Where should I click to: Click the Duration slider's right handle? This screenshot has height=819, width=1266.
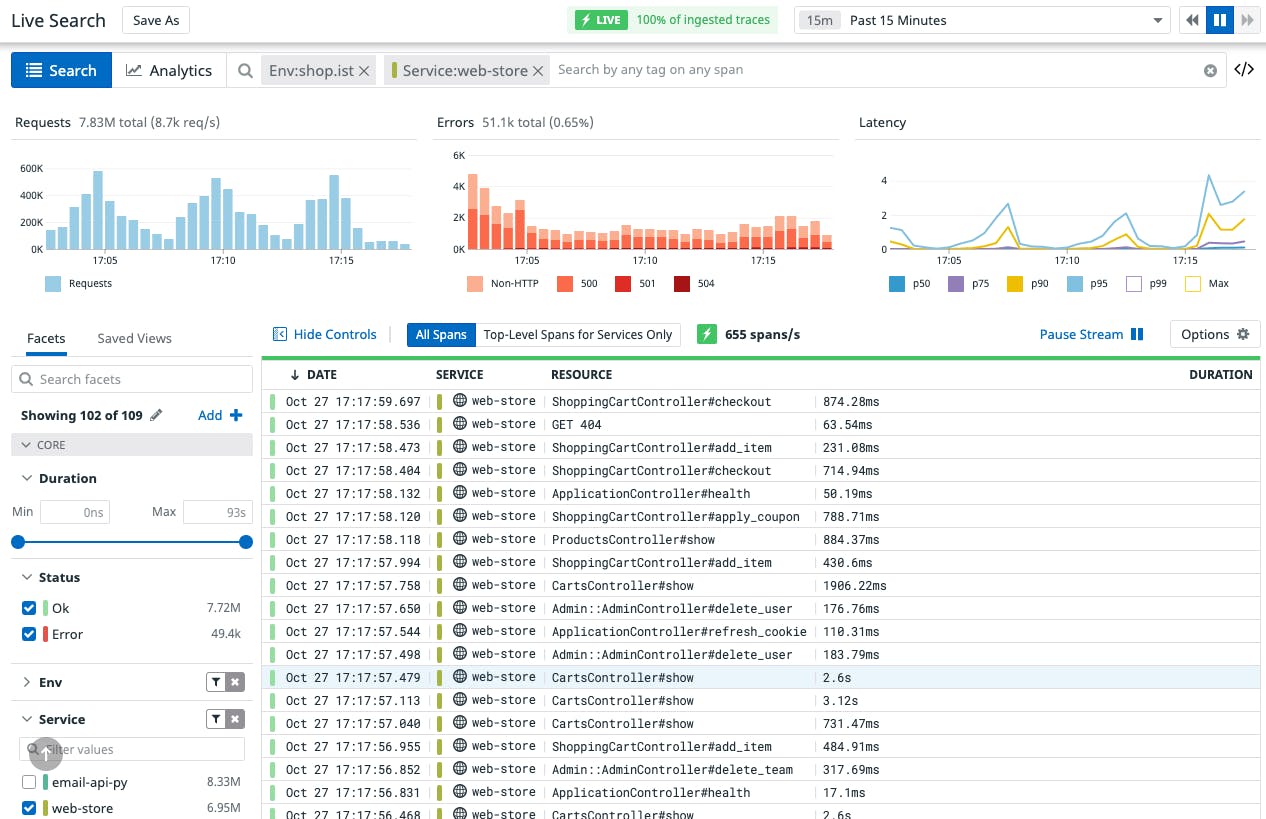pyautogui.click(x=246, y=542)
